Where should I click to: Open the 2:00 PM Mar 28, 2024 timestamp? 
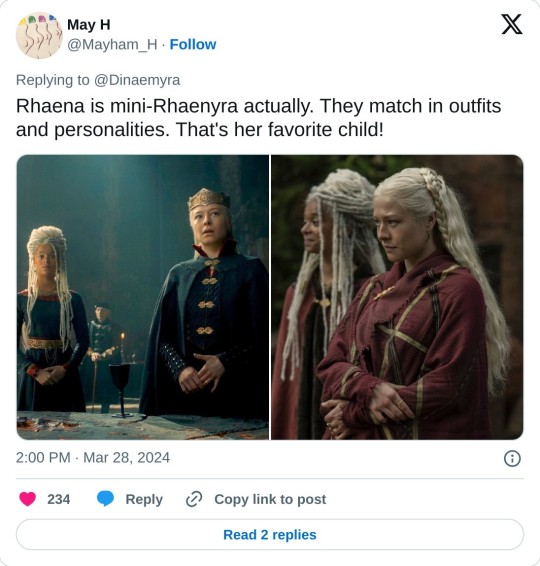[93, 458]
